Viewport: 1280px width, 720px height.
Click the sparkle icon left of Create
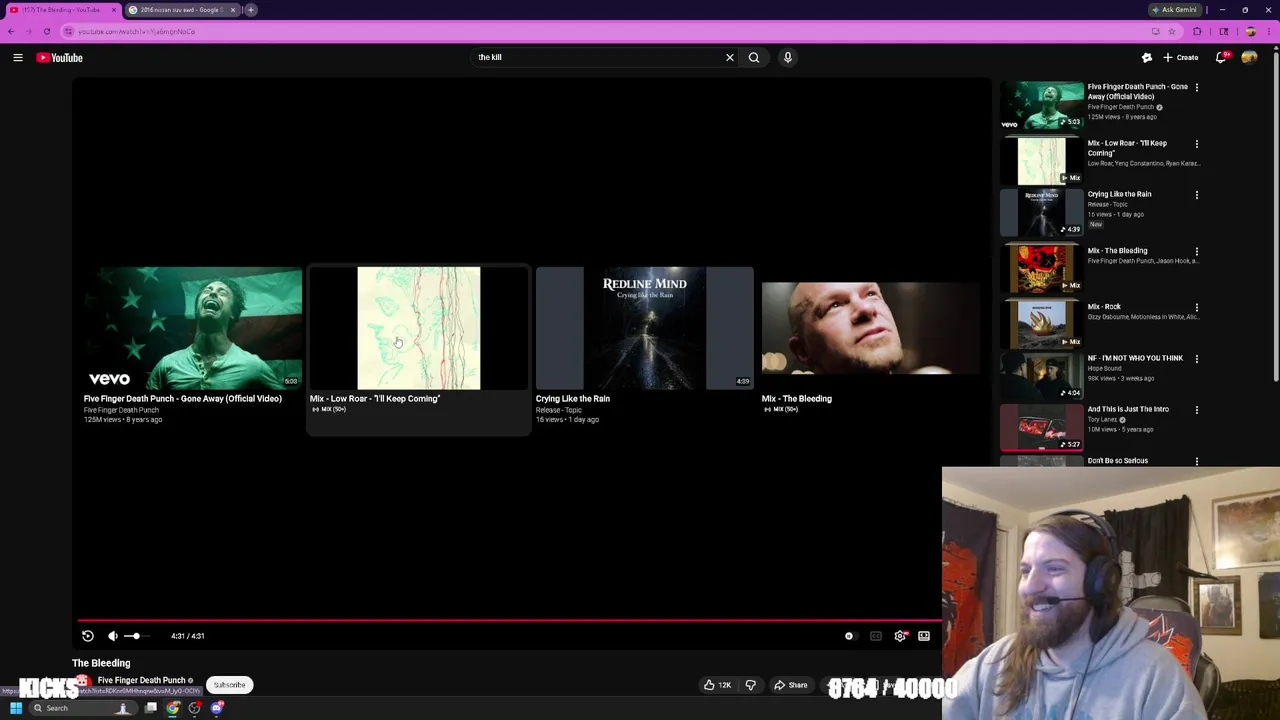click(1147, 58)
